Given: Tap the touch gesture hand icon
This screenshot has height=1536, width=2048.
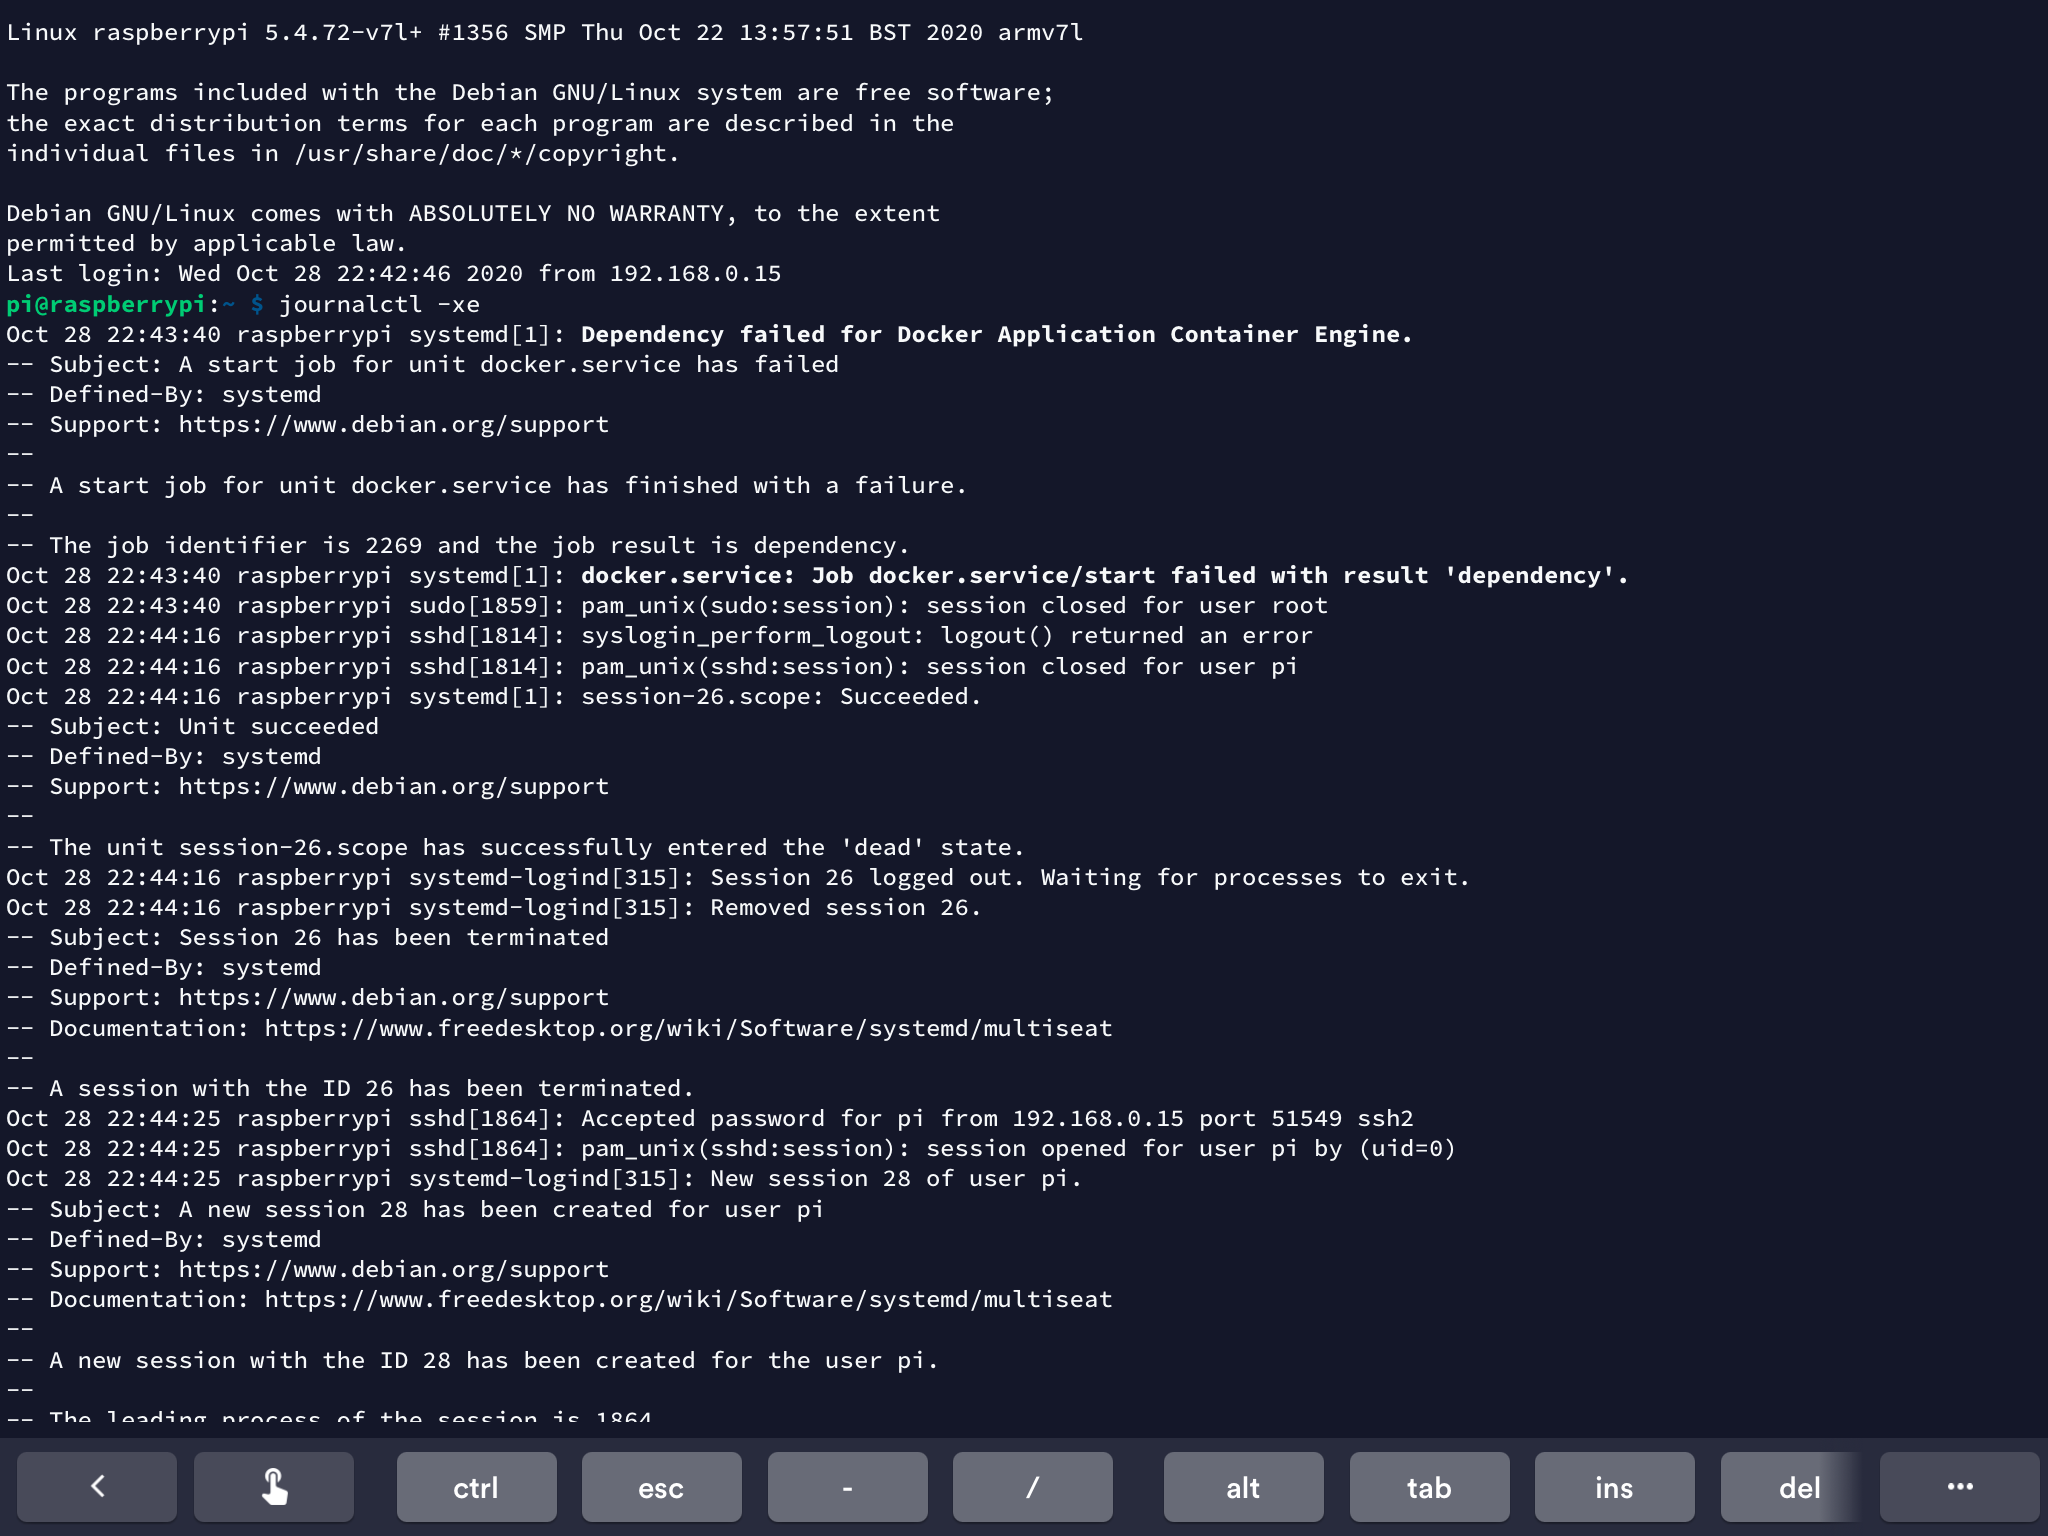Looking at the screenshot, I should (274, 1487).
